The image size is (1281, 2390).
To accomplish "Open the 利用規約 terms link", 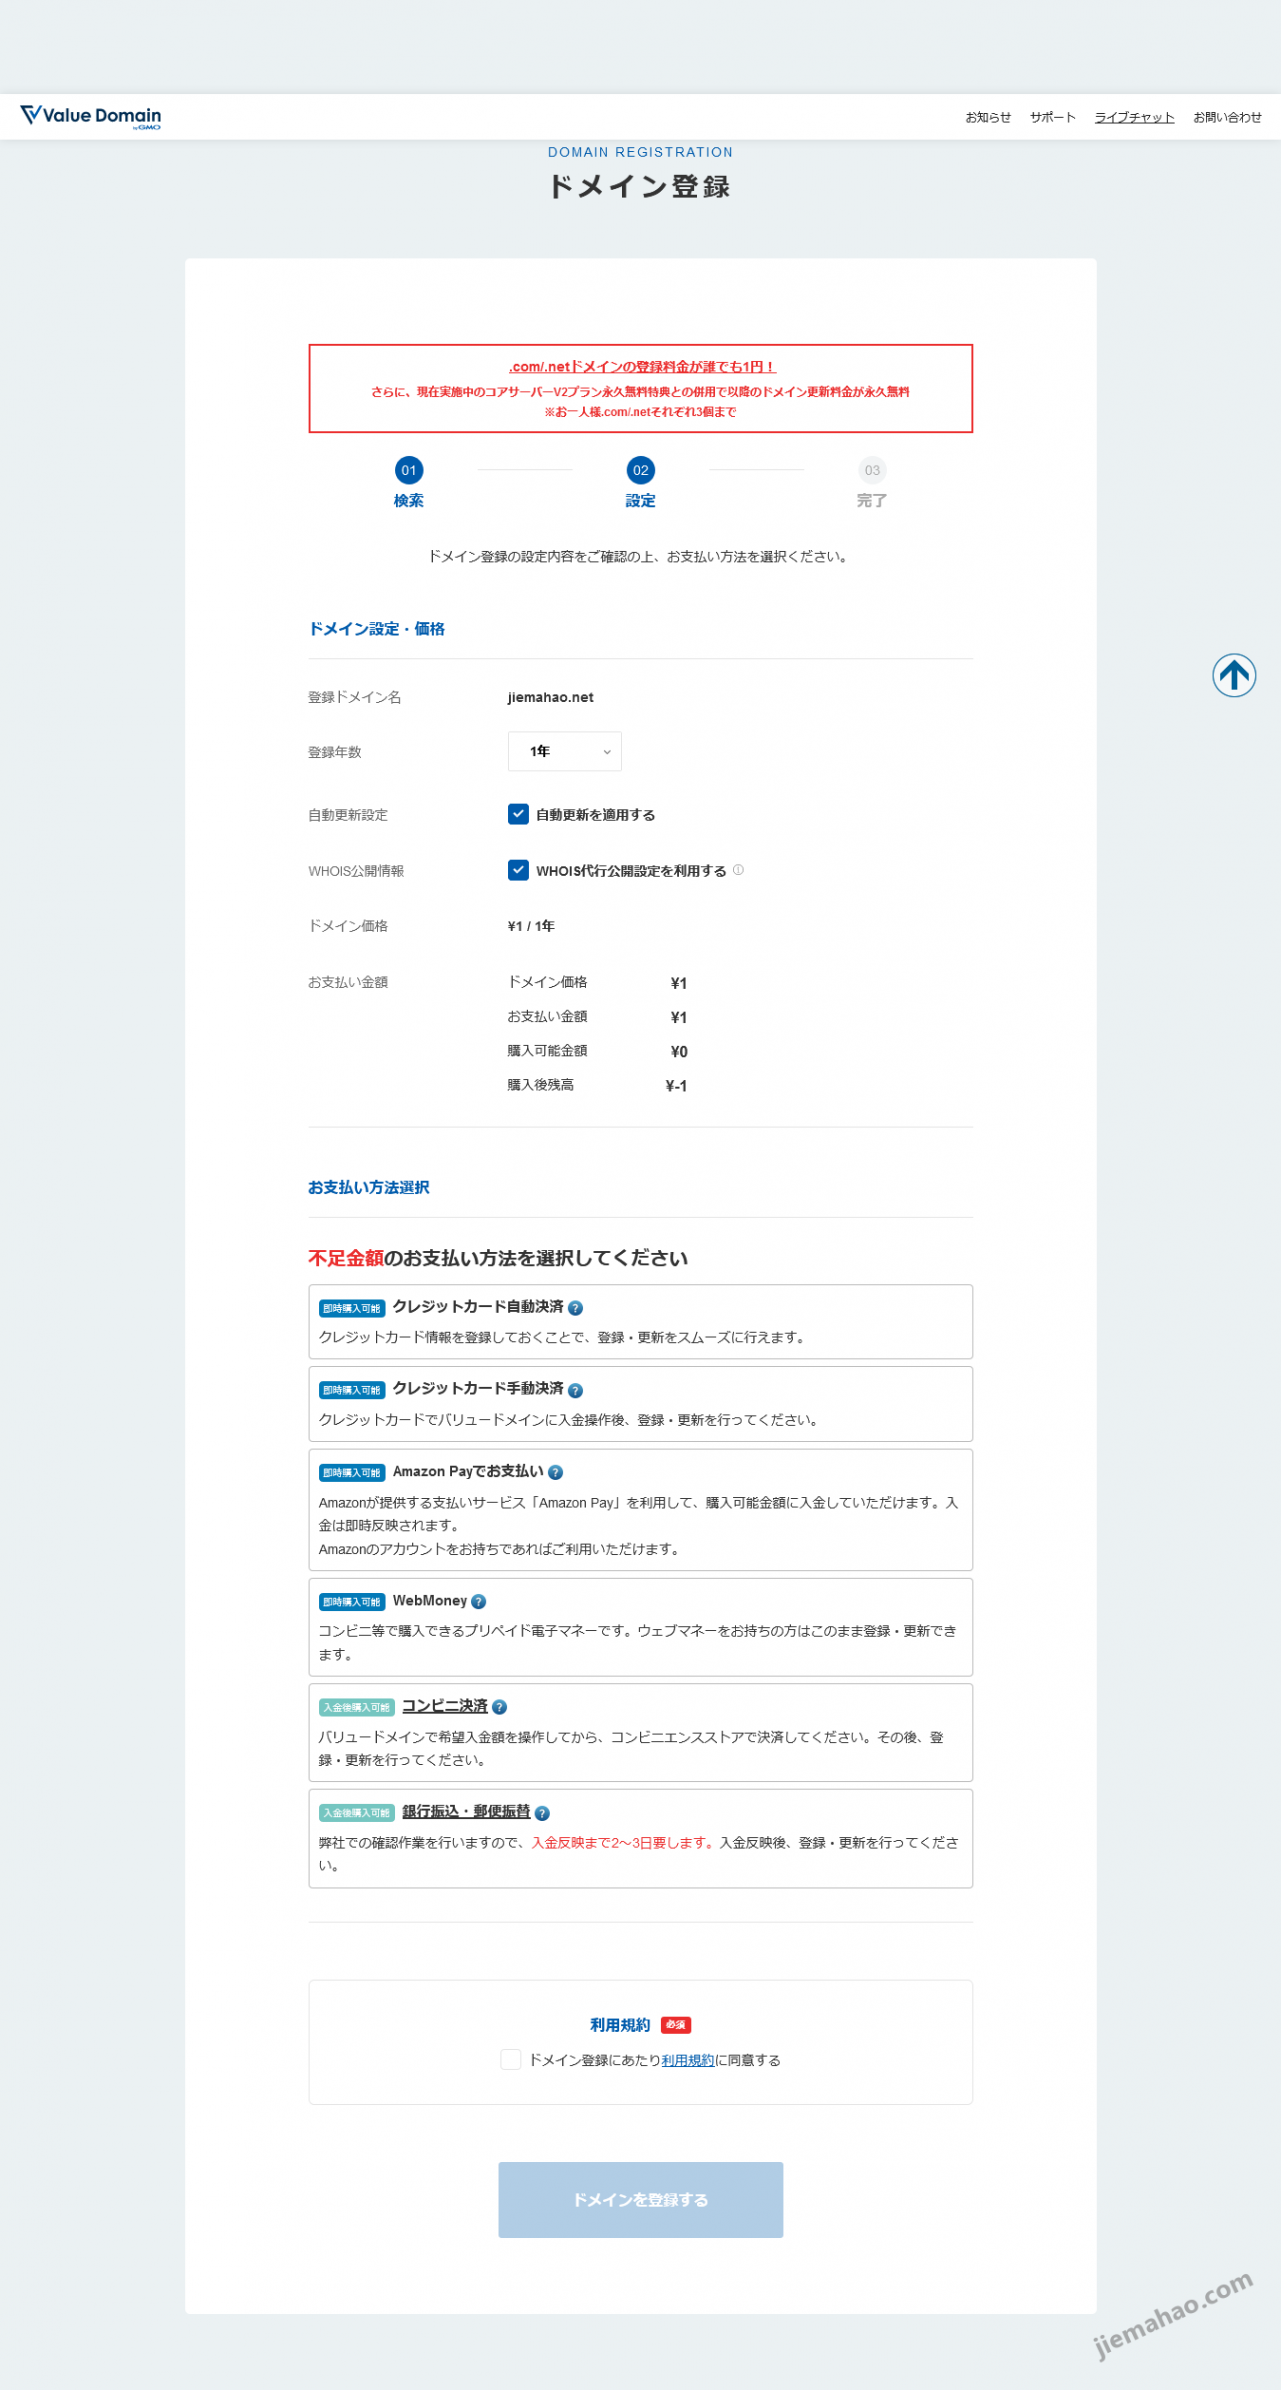I will tap(688, 2060).
